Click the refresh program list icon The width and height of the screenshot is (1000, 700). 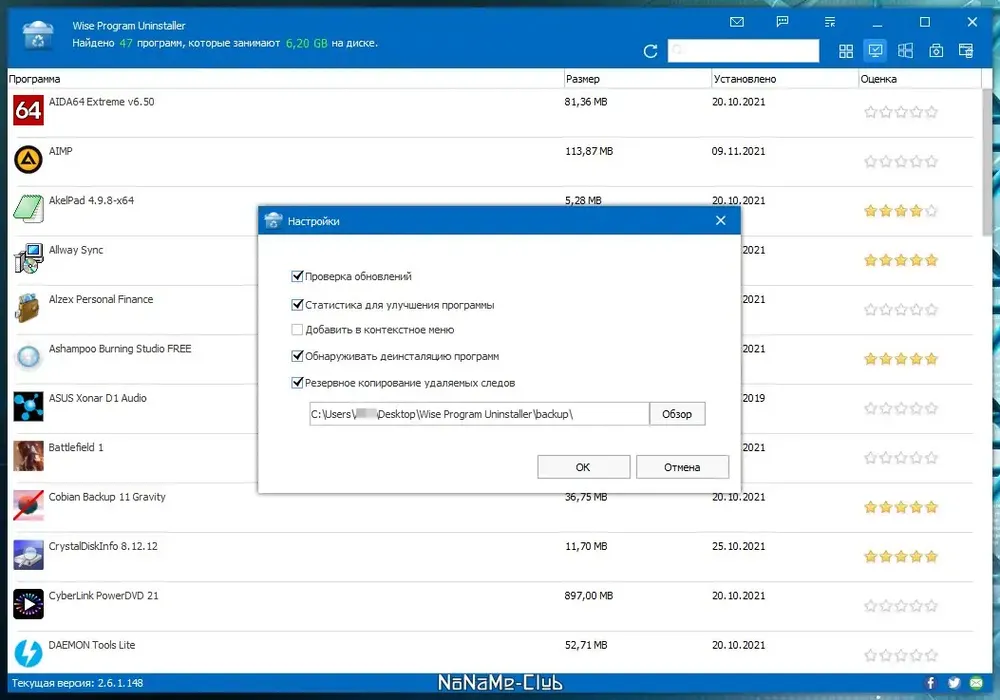(650, 51)
